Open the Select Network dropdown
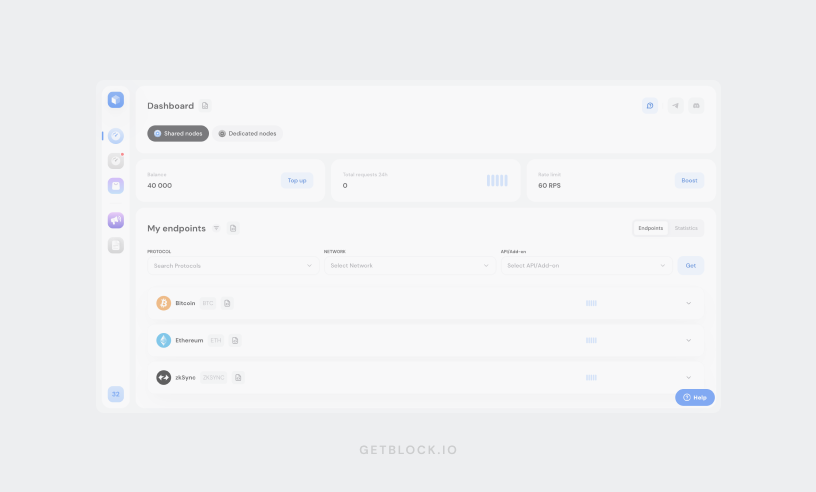The height and width of the screenshot is (492, 816). coord(410,266)
